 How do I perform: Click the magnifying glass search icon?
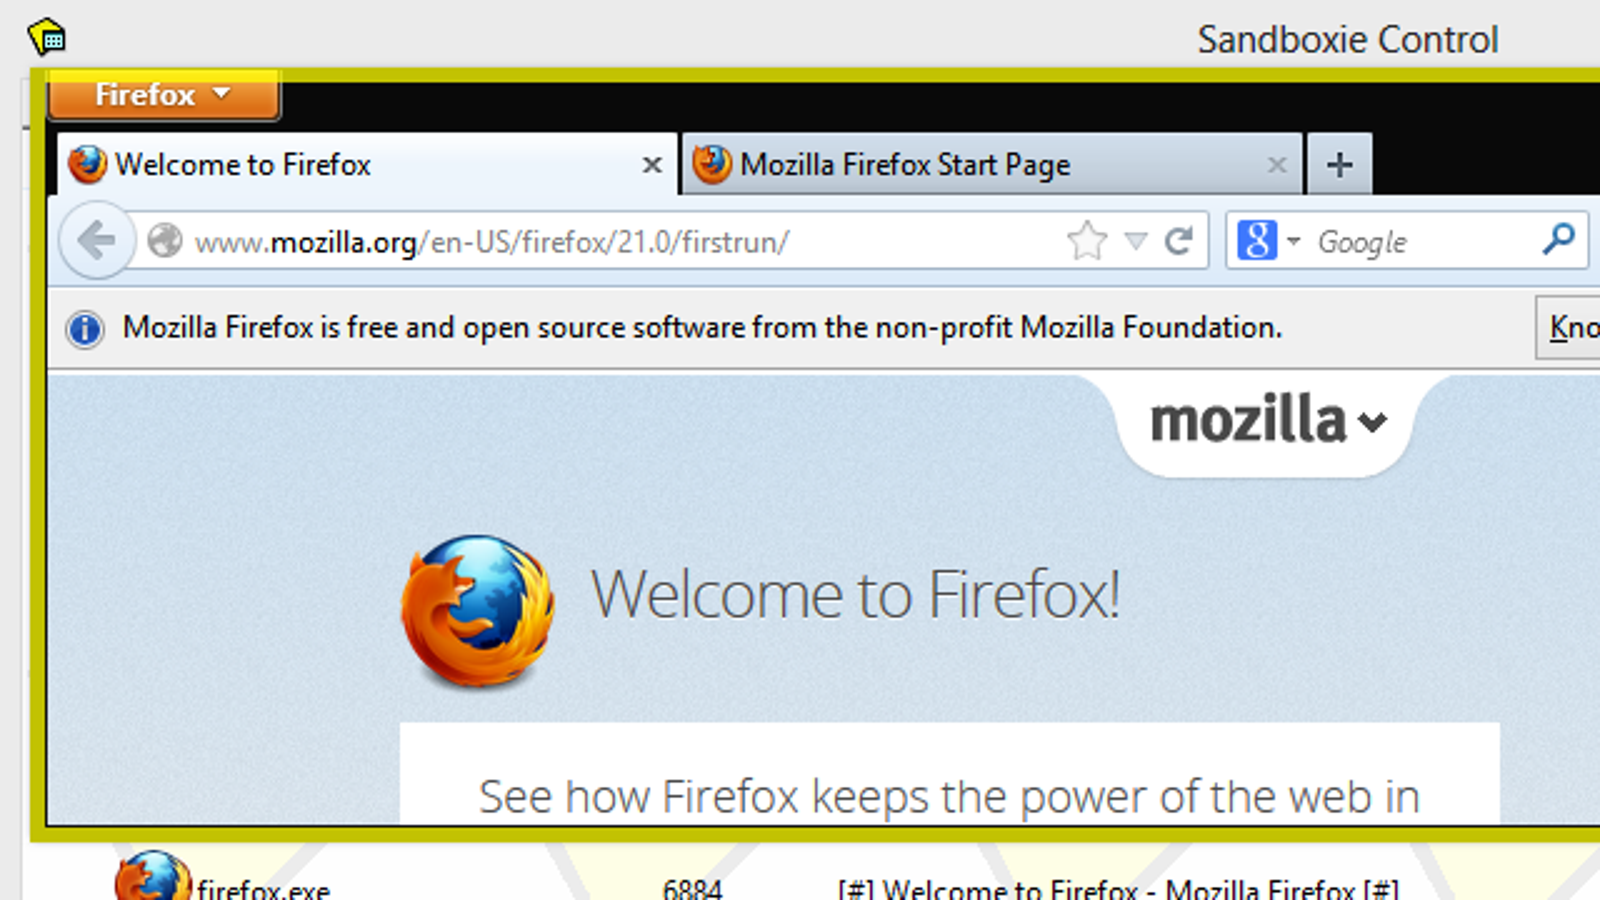pos(1558,239)
